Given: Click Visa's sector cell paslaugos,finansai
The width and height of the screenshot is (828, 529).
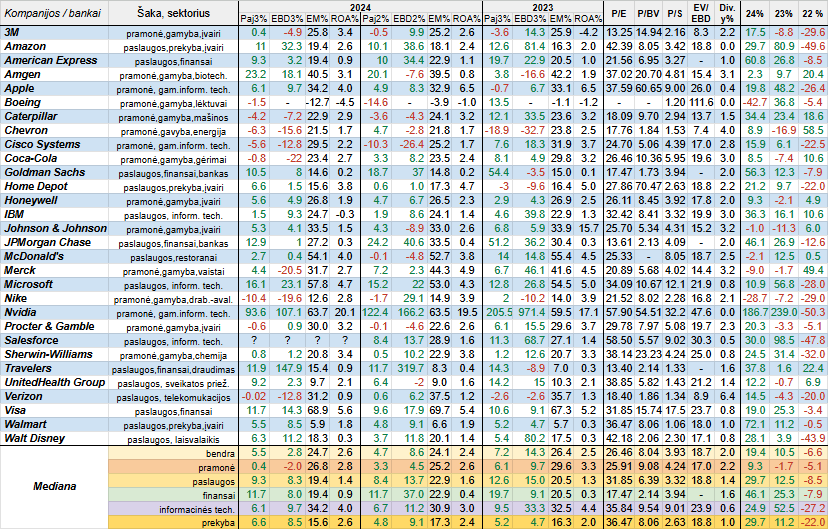Looking at the screenshot, I should [173, 411].
